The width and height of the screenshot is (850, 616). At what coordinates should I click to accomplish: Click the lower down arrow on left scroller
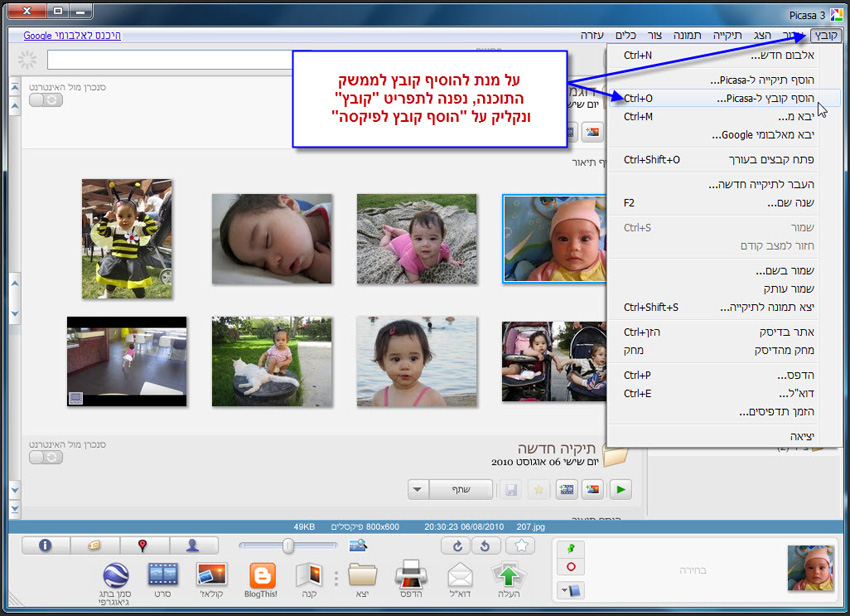[x=15, y=490]
